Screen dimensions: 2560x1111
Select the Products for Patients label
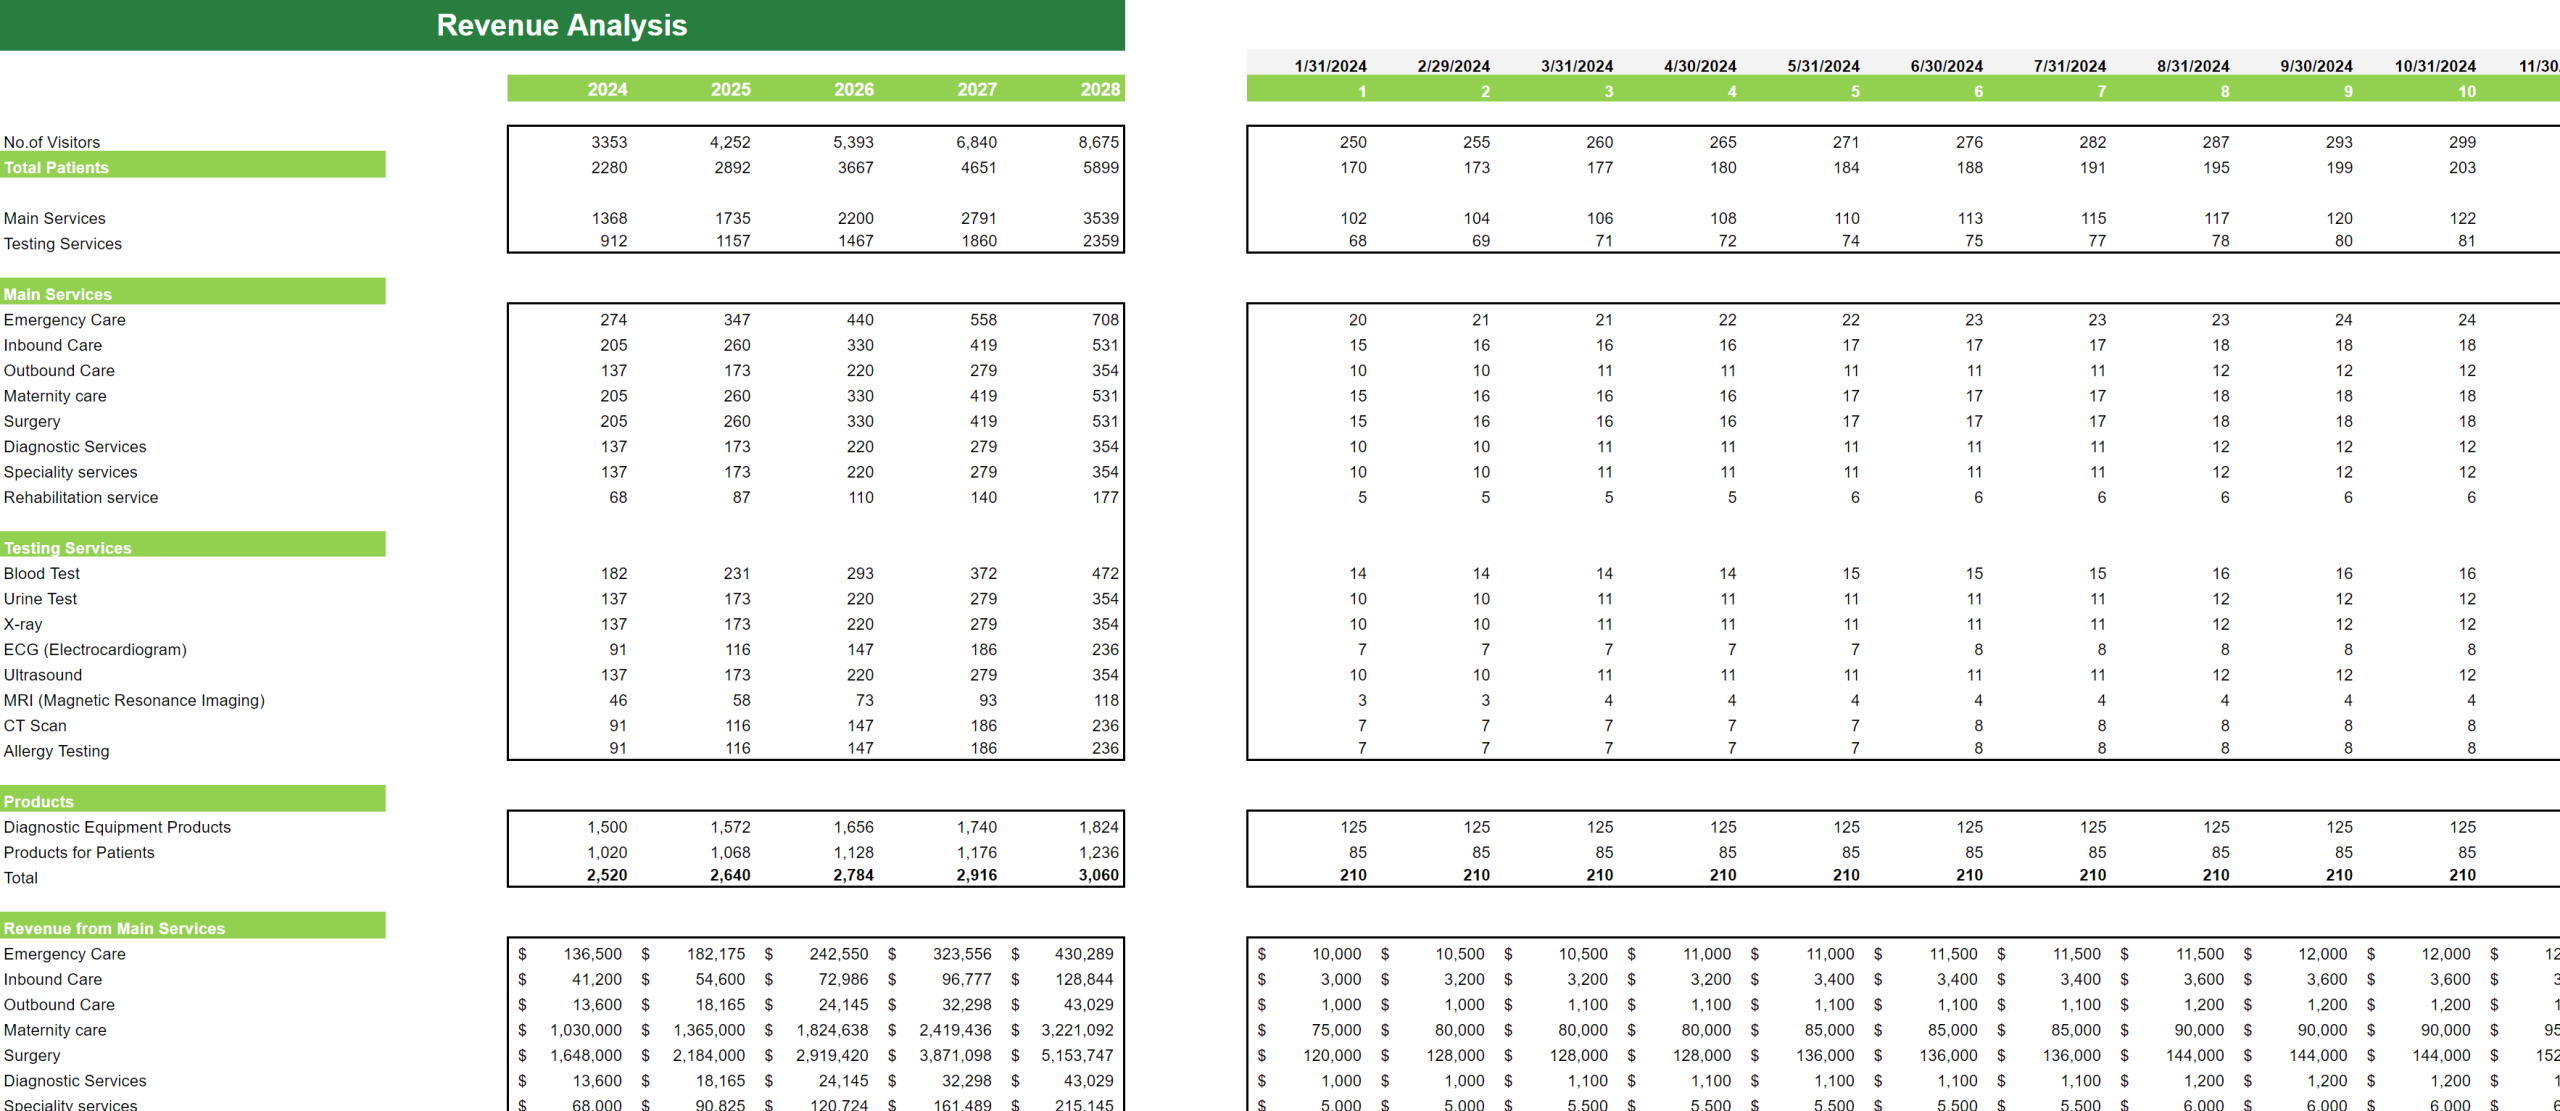[x=79, y=852]
